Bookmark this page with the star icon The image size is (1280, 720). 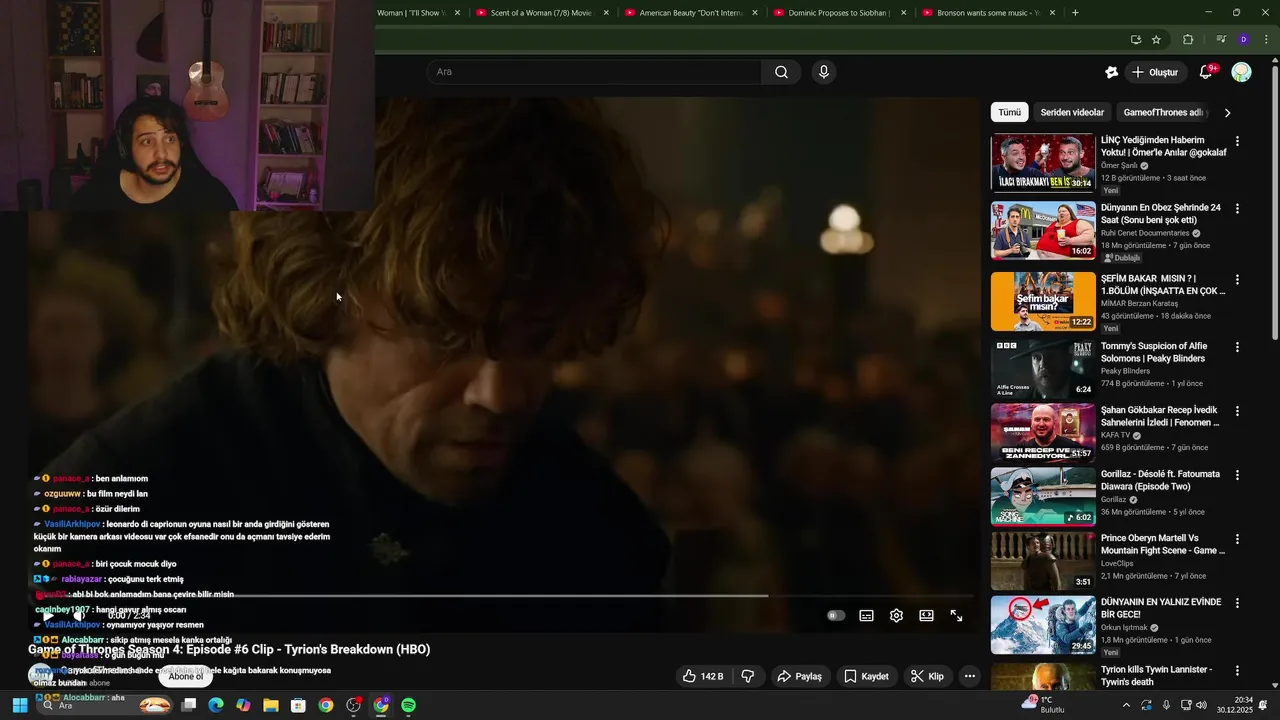(1156, 40)
